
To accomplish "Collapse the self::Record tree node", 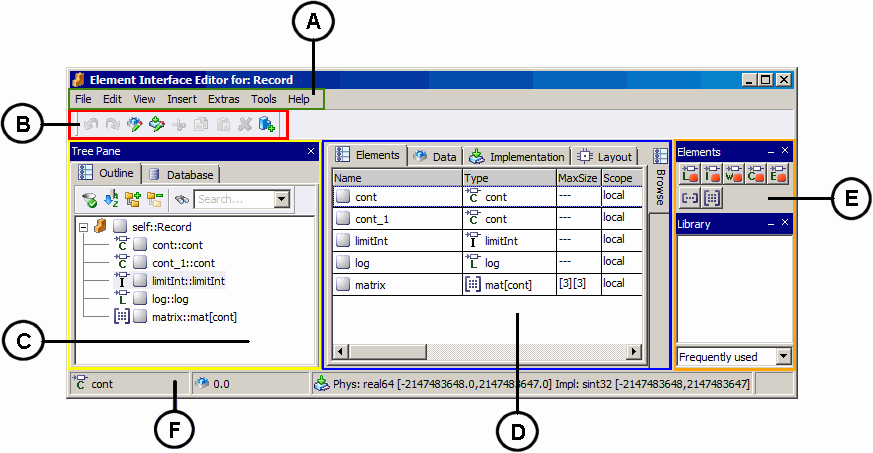I will point(84,227).
